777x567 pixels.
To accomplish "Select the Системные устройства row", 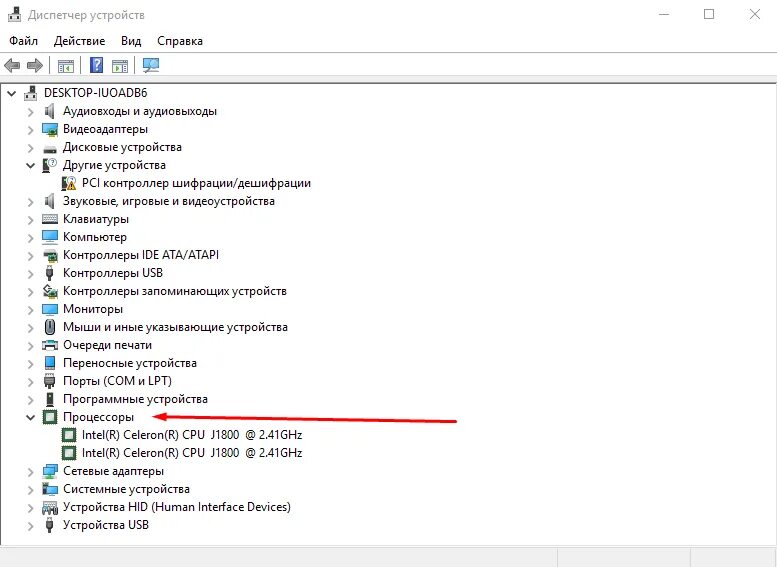I will pyautogui.click(x=126, y=489).
